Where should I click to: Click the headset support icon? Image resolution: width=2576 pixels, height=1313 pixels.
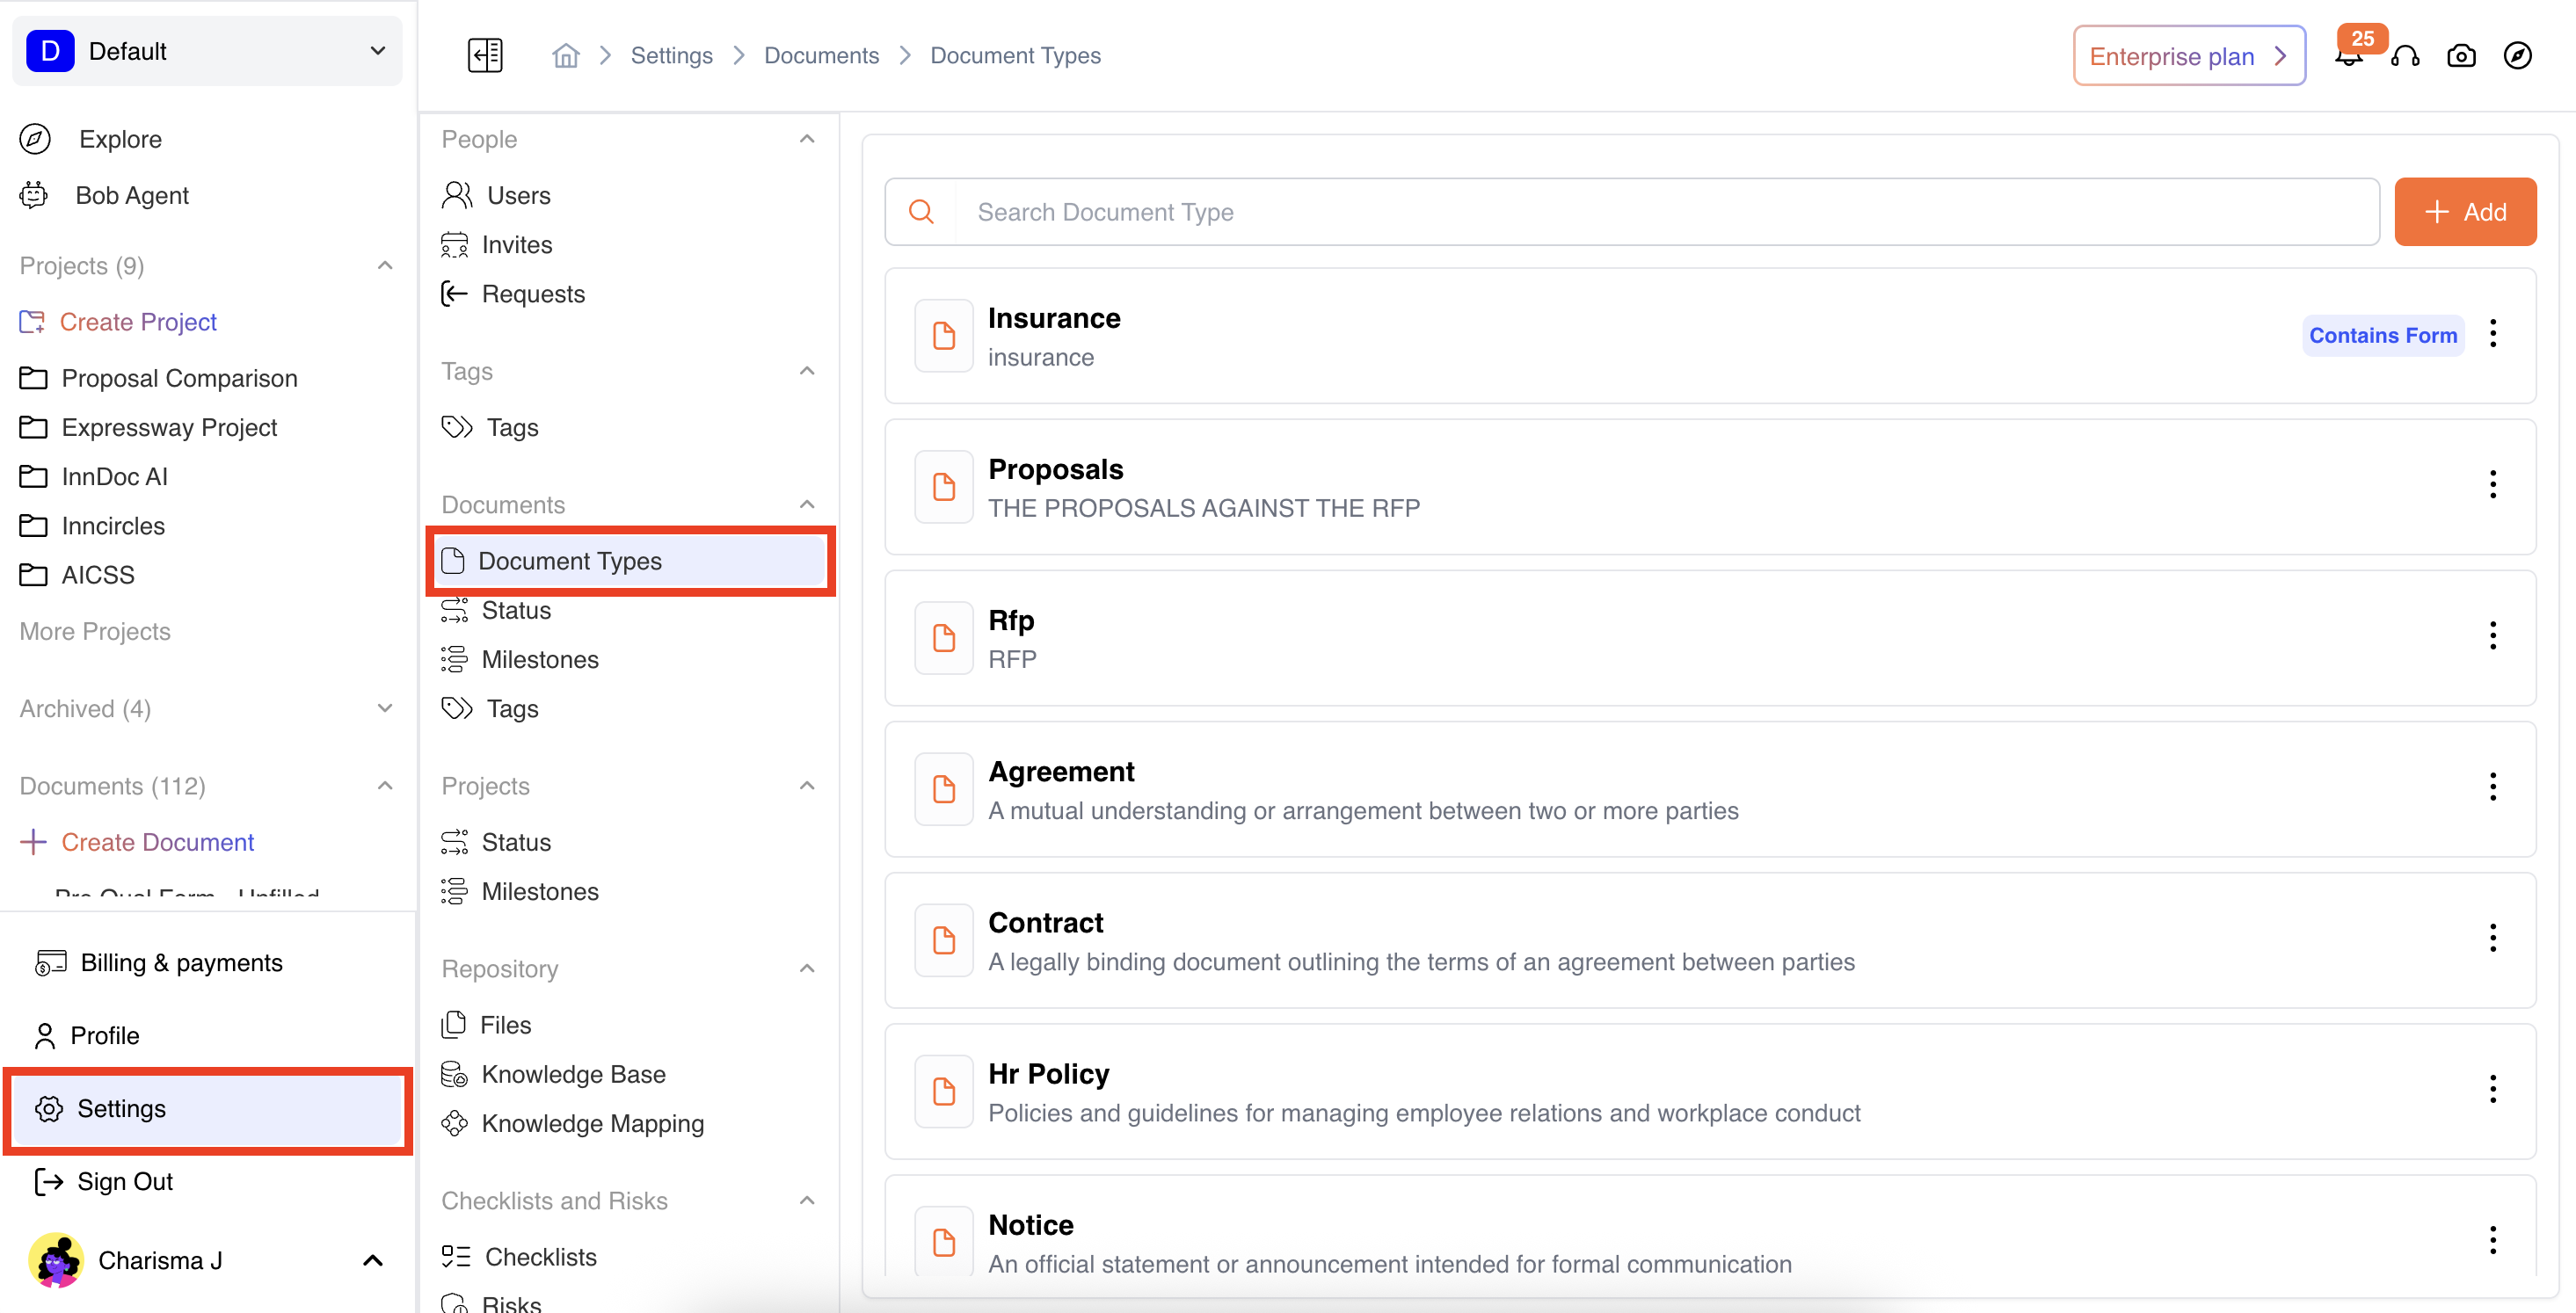pos(2405,55)
